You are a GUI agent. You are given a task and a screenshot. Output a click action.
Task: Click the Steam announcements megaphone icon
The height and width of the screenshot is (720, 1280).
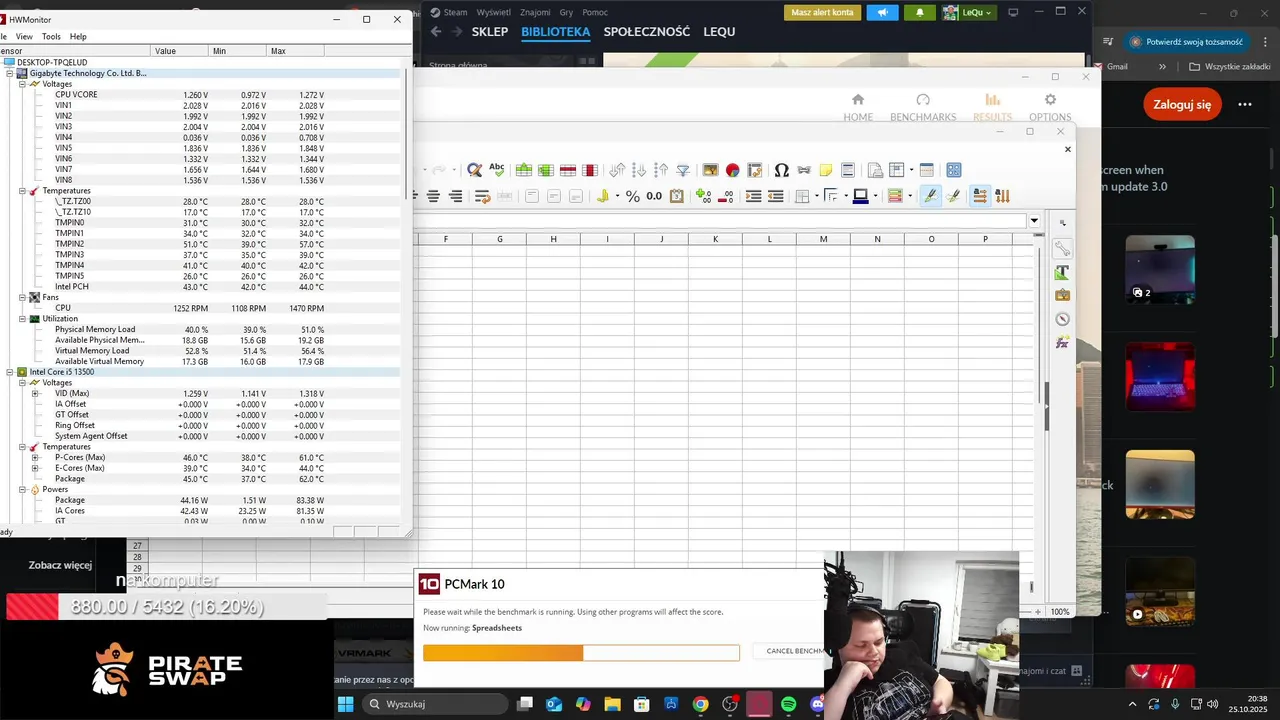pyautogui.click(x=882, y=12)
